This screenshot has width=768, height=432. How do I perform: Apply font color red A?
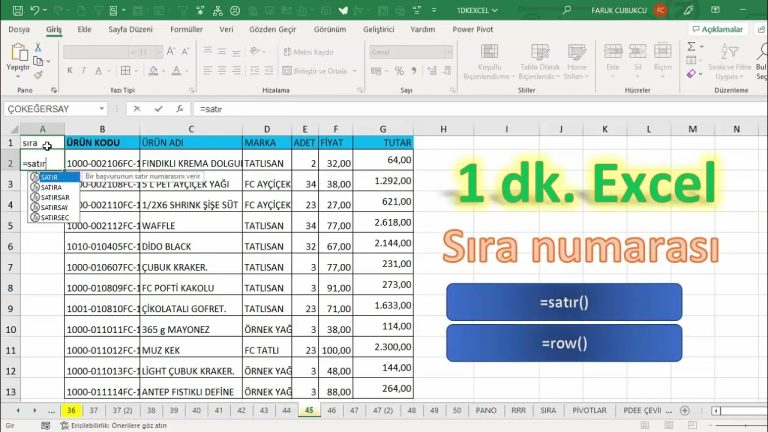pos(176,71)
